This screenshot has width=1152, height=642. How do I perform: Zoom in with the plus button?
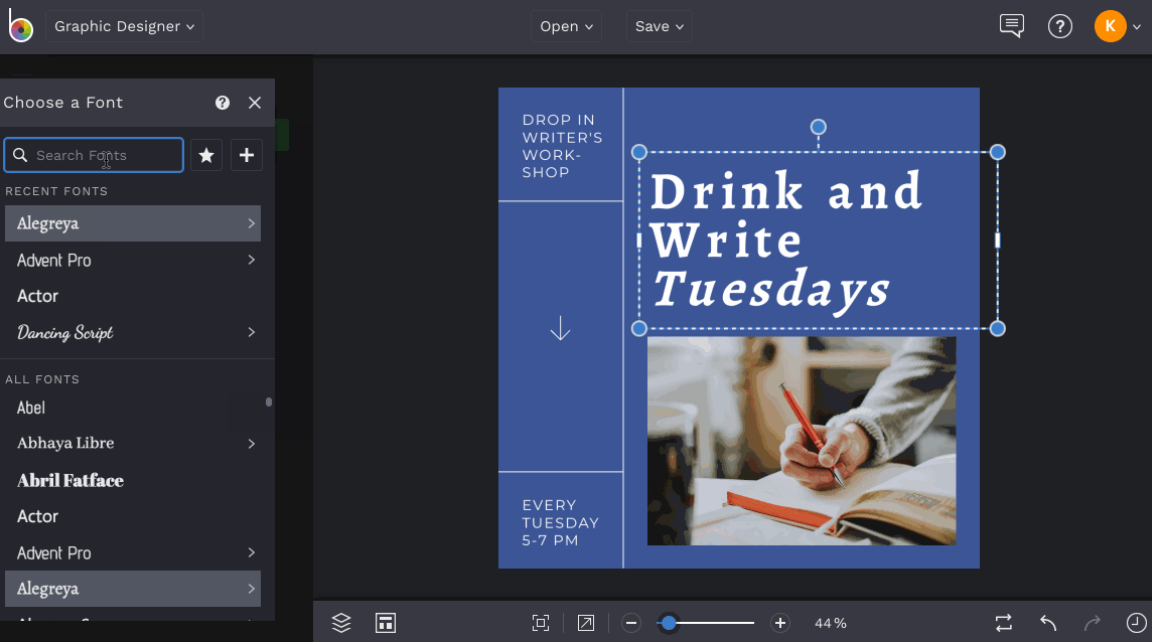[780, 623]
